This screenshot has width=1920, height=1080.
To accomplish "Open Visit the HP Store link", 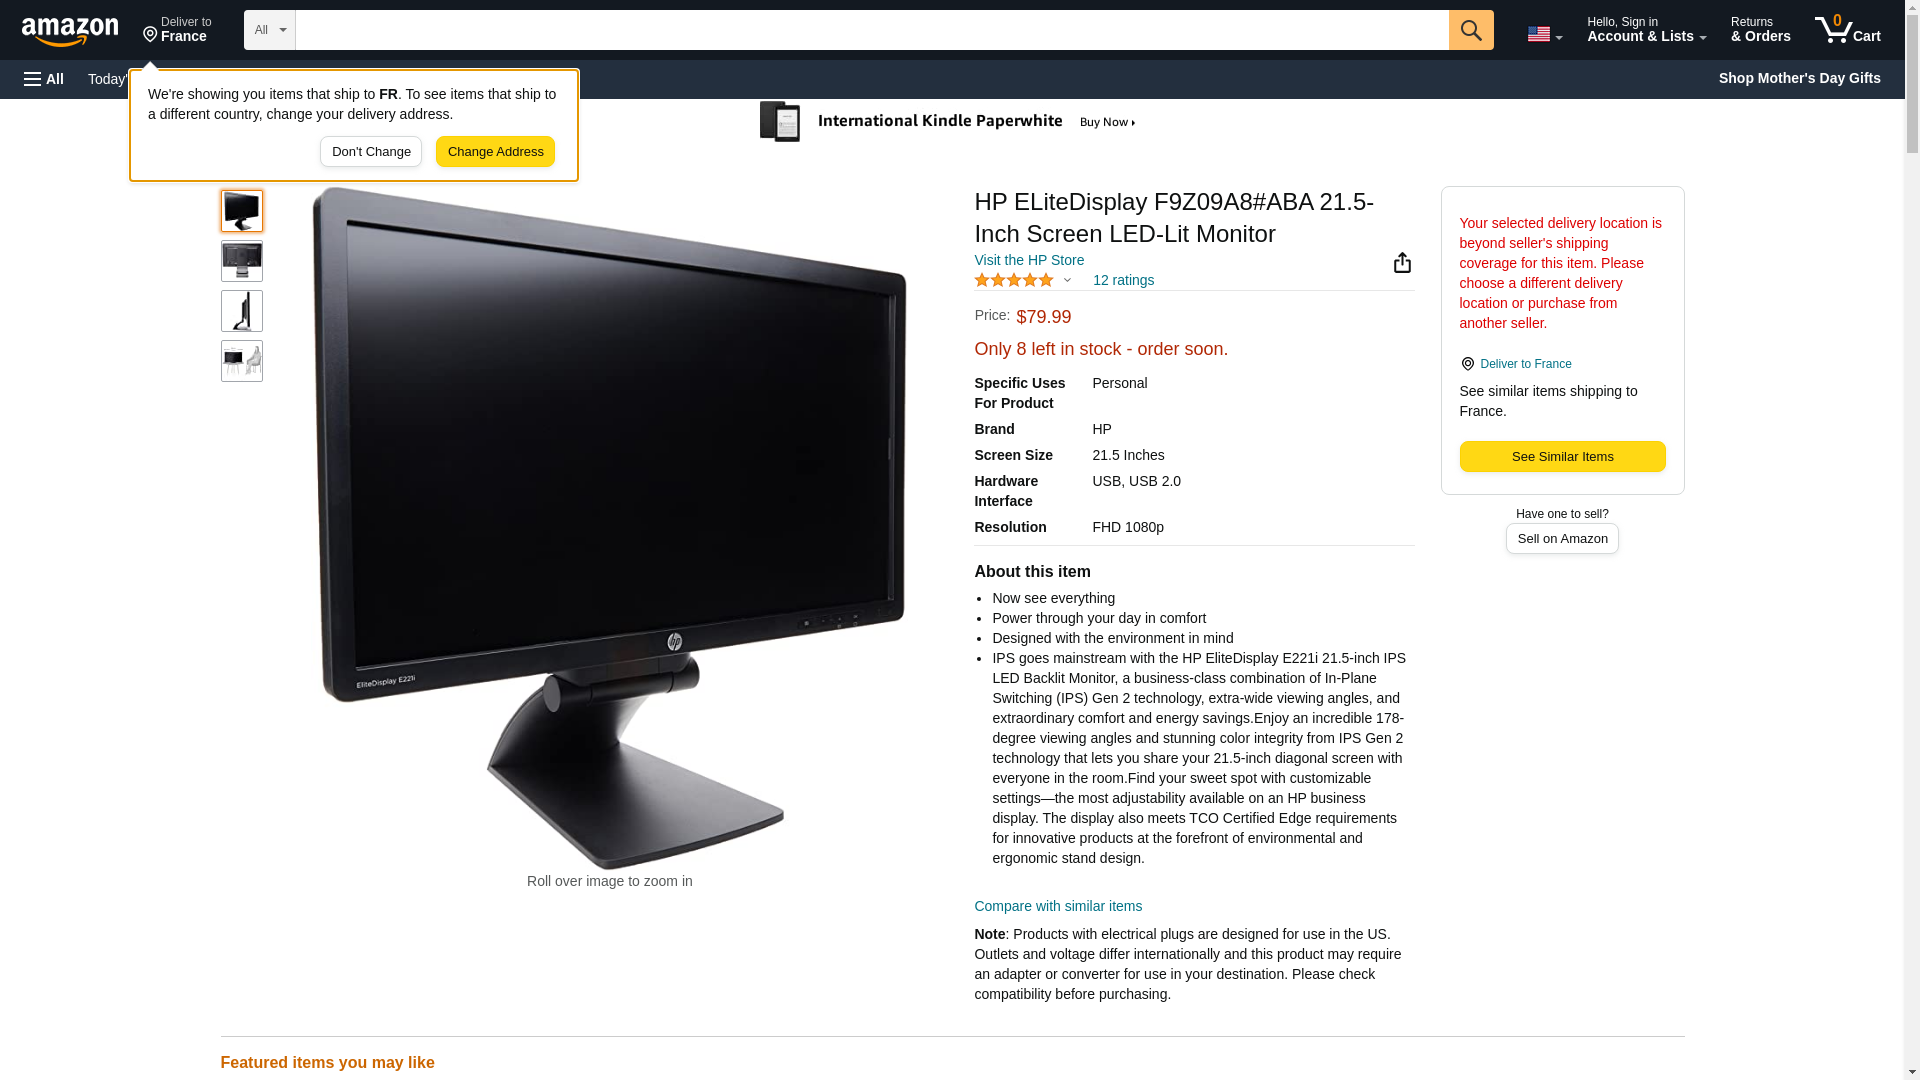I will (1028, 260).
